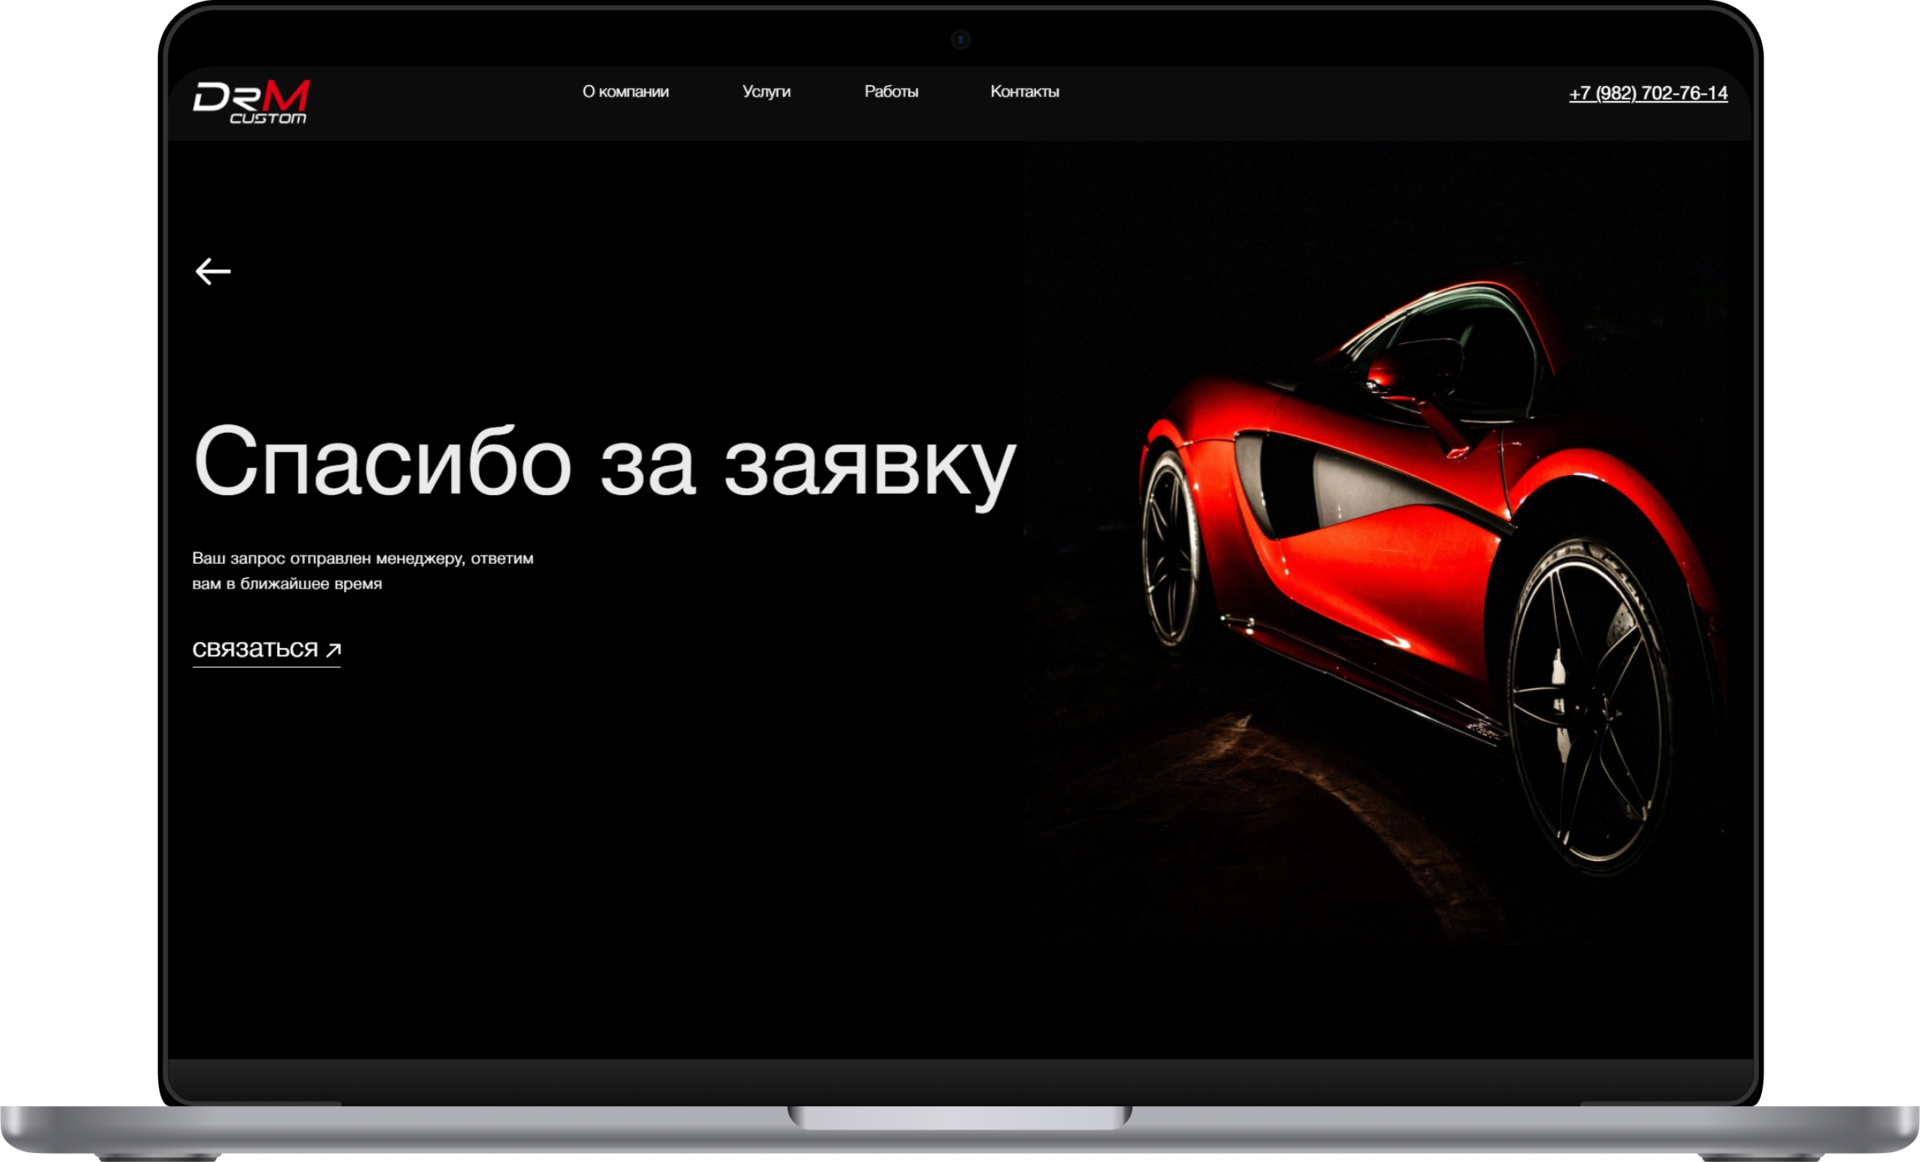Follow the Связаться link
Screen dimensions: 1920x1162
pyautogui.click(x=255, y=650)
